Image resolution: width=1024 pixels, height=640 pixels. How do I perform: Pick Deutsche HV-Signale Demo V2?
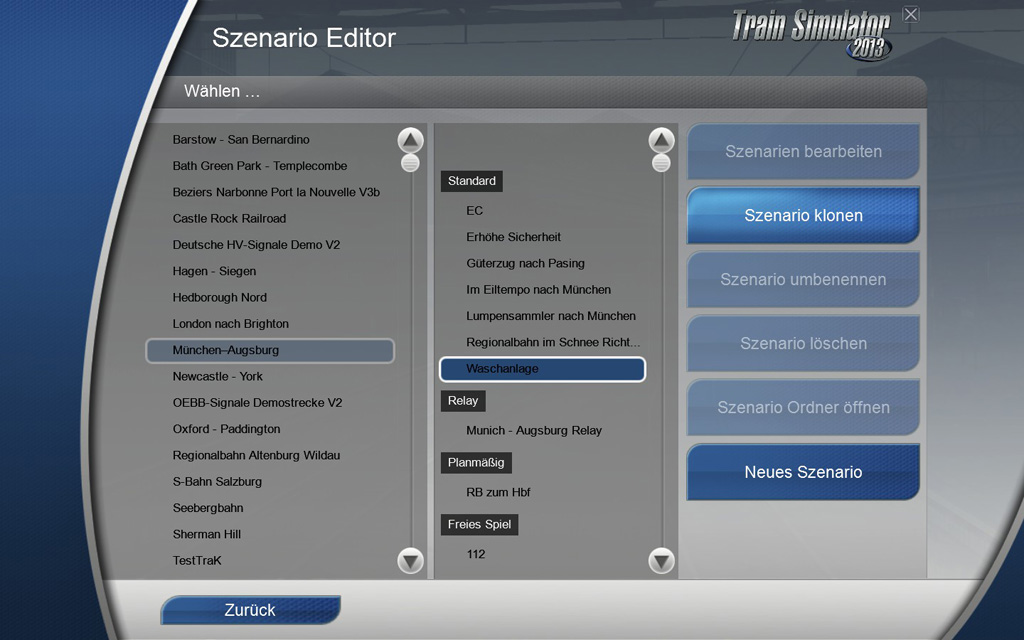tap(256, 245)
